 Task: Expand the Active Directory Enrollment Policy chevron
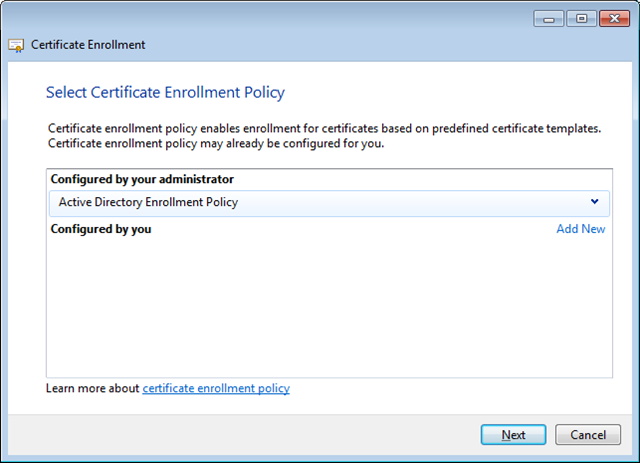coord(595,202)
